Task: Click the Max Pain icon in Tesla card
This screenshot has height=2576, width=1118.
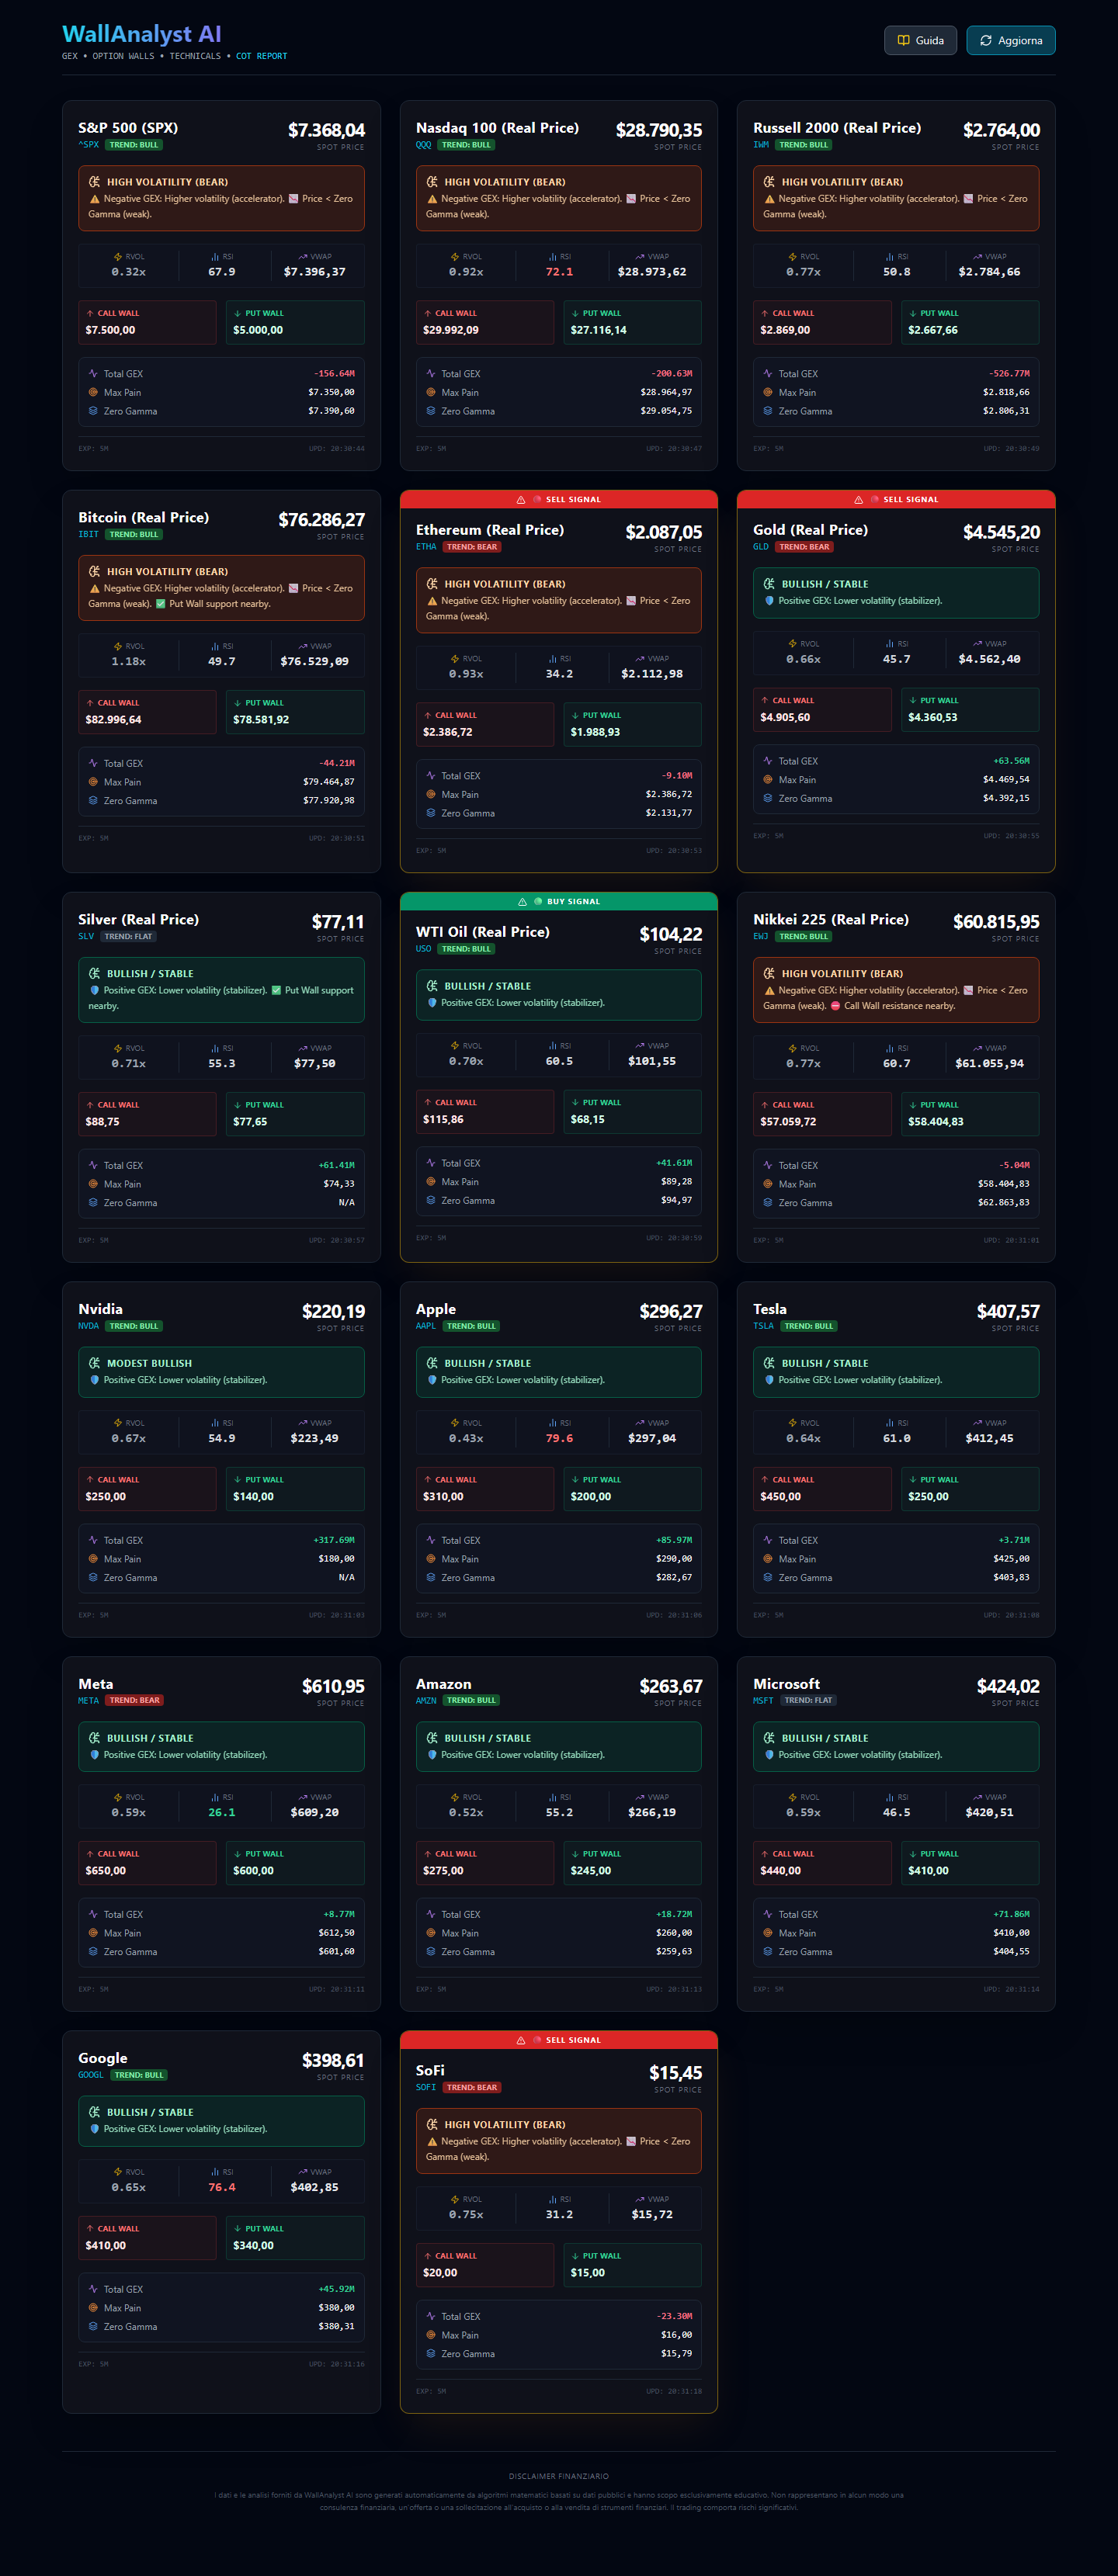Action: [768, 1559]
